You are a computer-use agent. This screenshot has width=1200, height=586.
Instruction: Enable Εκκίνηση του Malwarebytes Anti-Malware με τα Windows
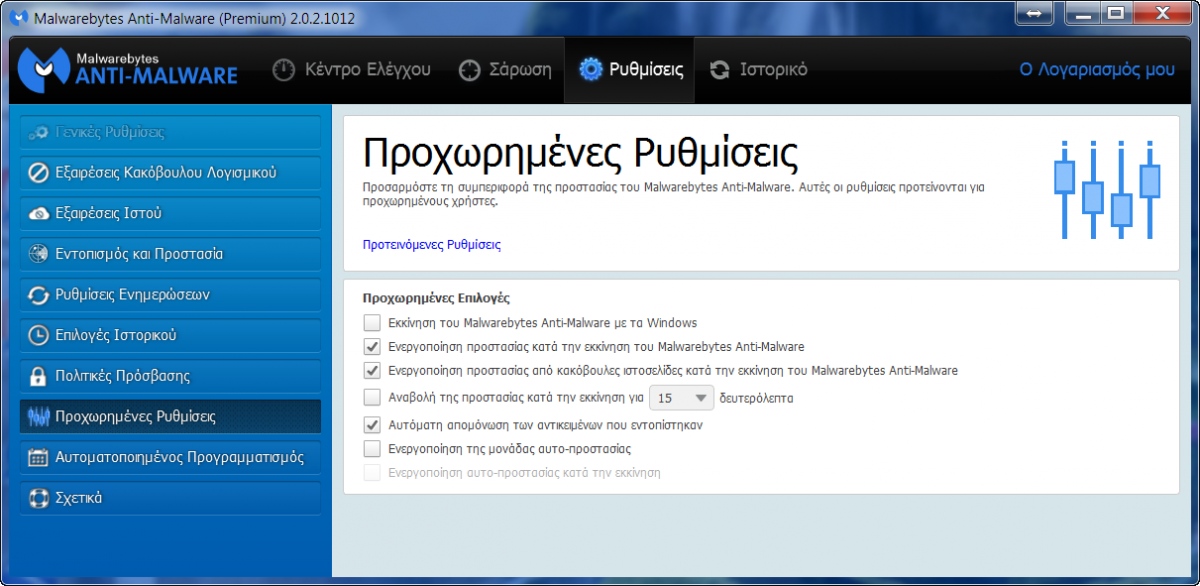(x=372, y=323)
